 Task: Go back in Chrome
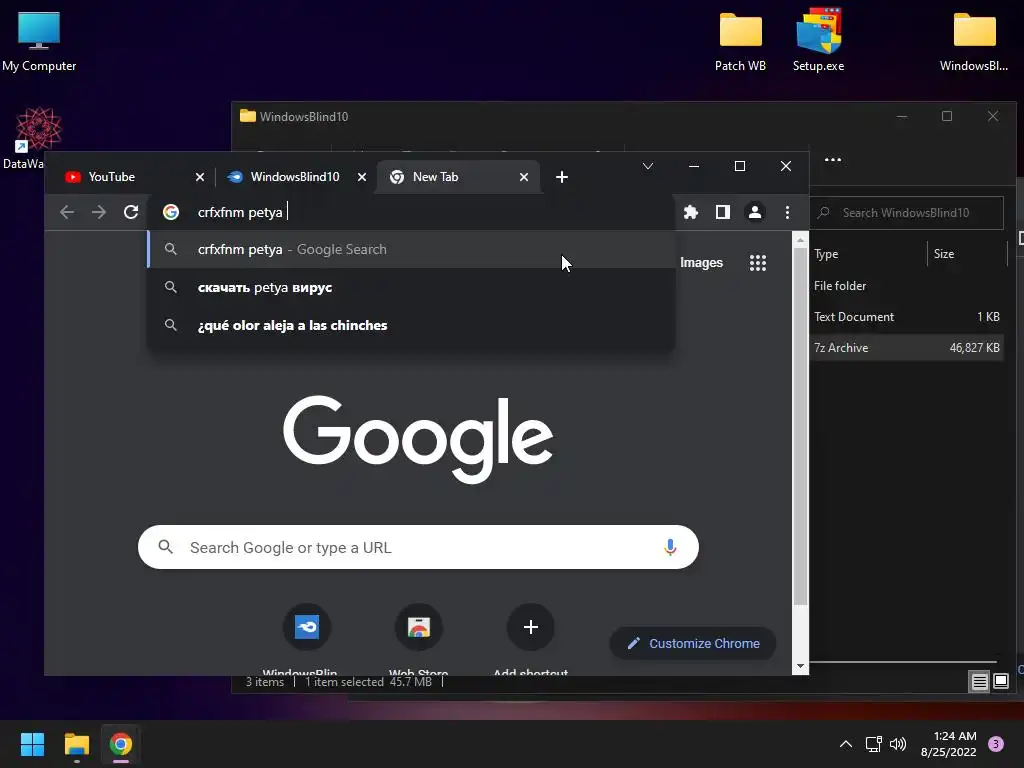(x=67, y=212)
